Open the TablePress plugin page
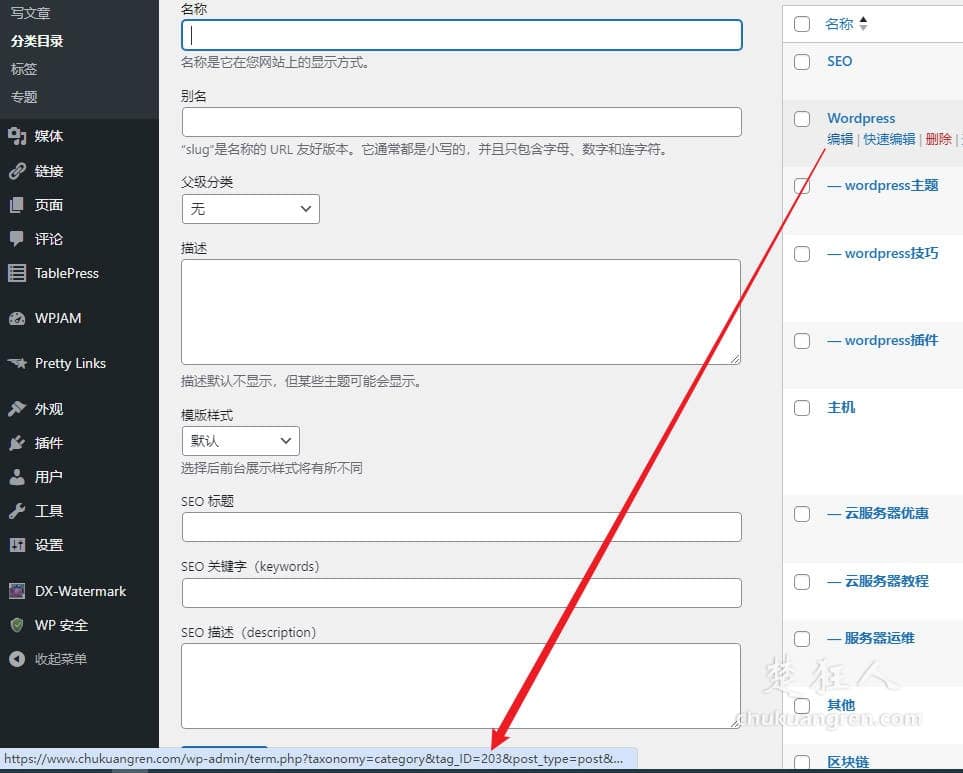963x773 pixels. (x=63, y=273)
